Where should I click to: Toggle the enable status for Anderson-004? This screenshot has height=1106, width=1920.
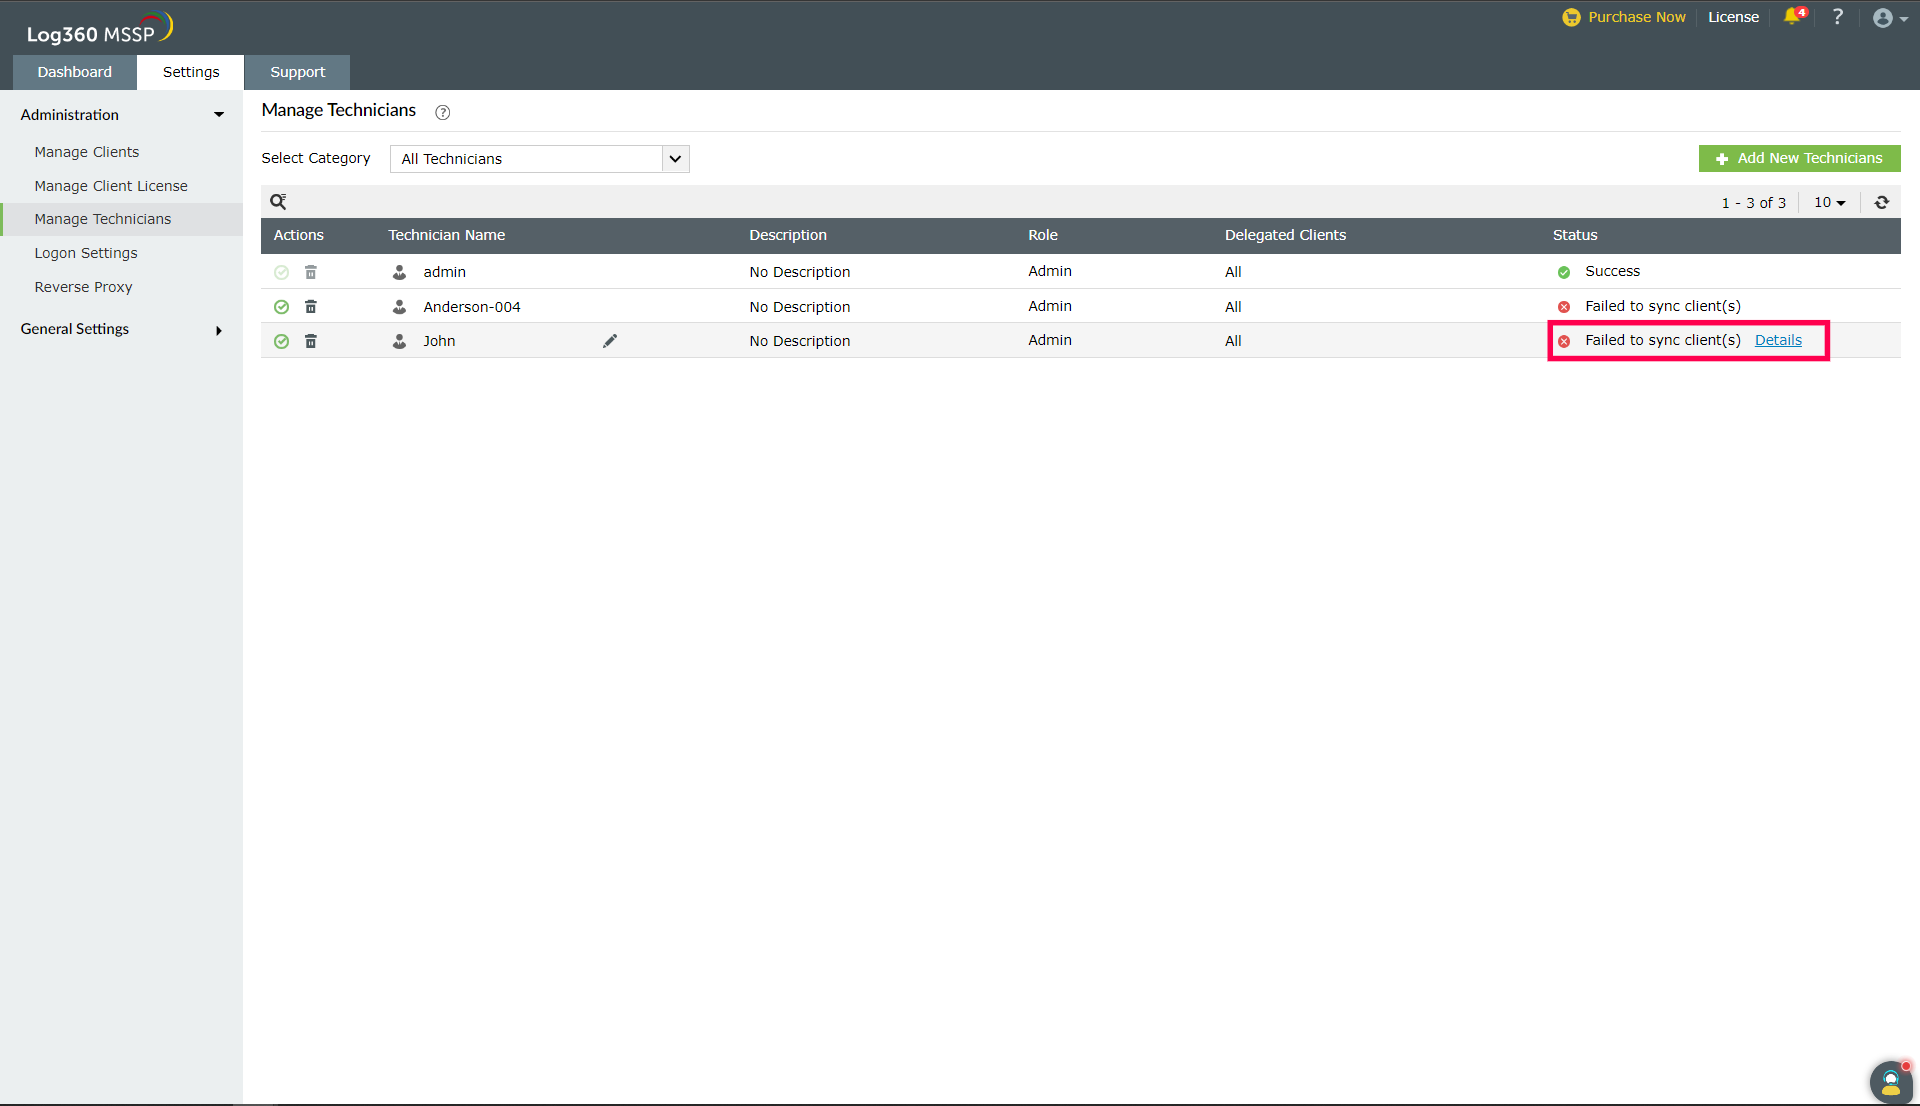click(x=281, y=307)
